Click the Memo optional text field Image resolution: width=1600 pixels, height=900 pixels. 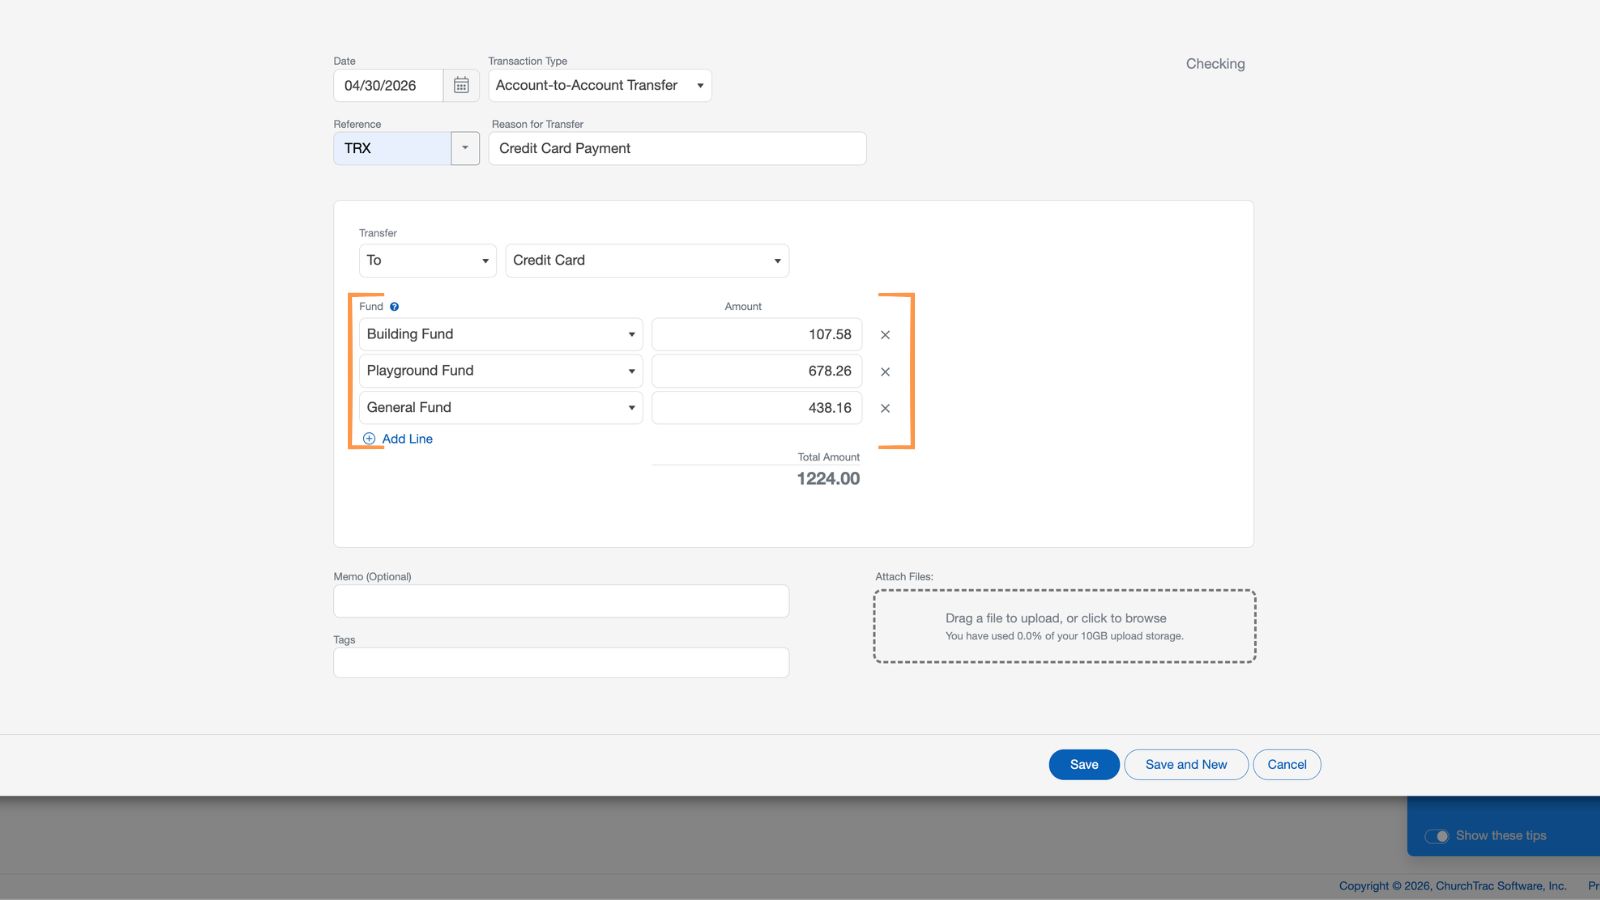click(561, 602)
